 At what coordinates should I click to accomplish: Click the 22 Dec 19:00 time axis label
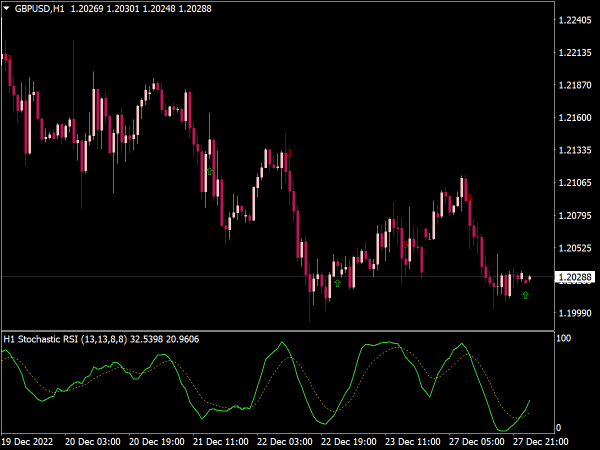pos(349,442)
